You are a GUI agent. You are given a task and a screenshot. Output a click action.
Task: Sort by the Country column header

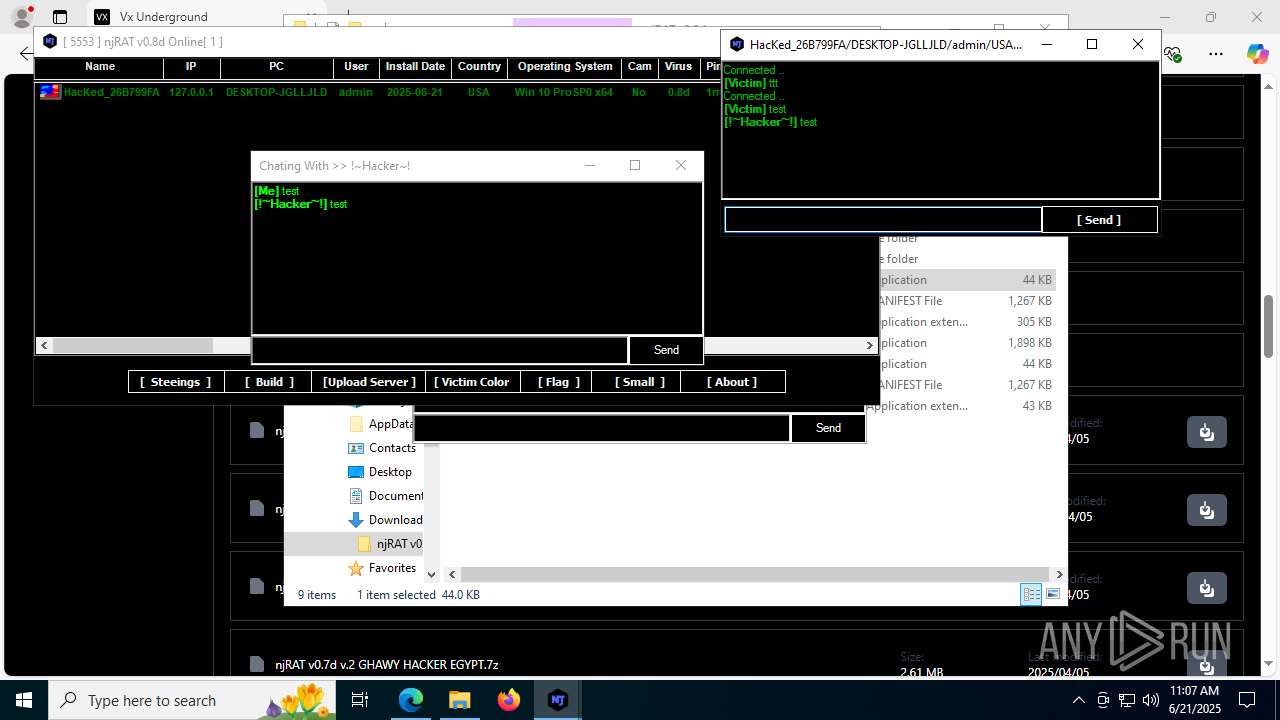tap(479, 67)
